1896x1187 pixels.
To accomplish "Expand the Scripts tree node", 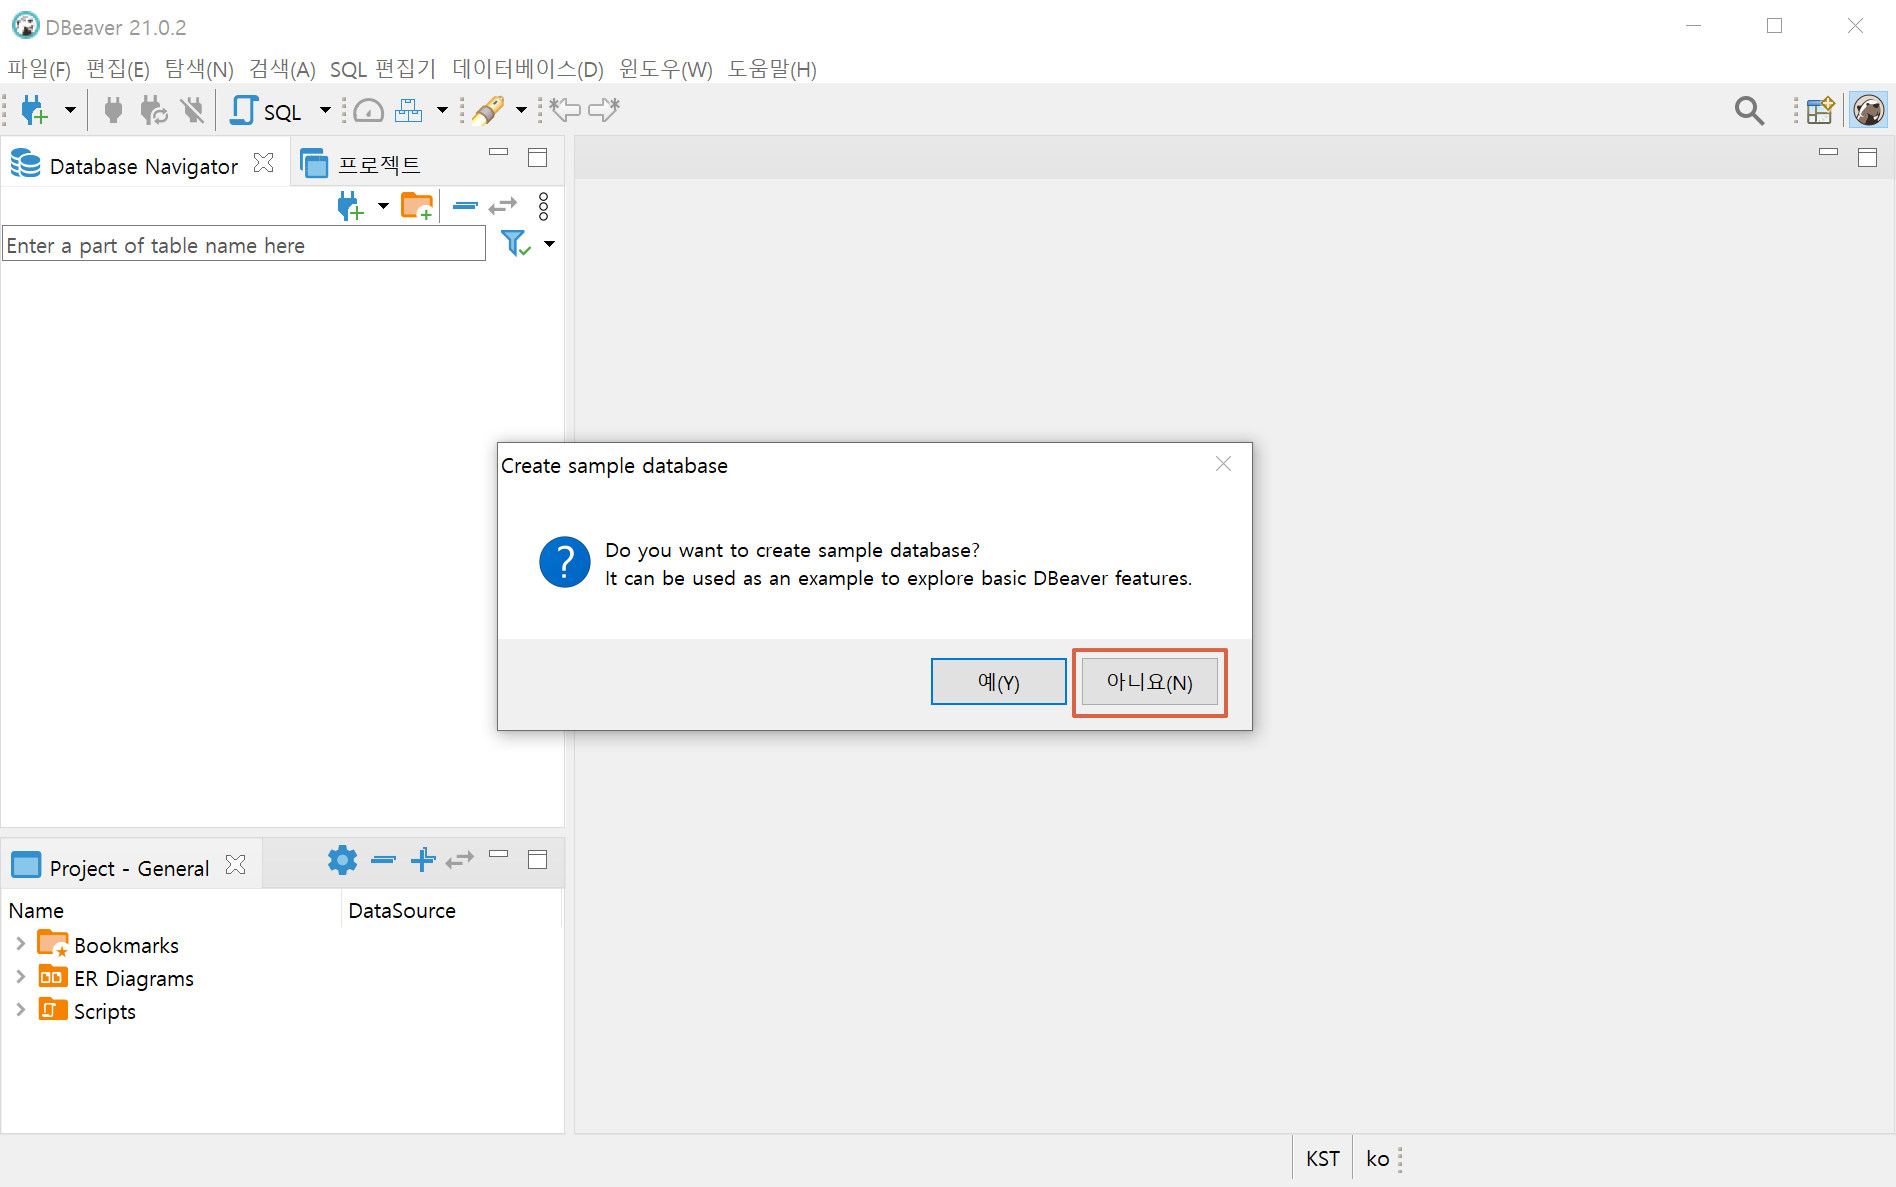I will 20,1010.
